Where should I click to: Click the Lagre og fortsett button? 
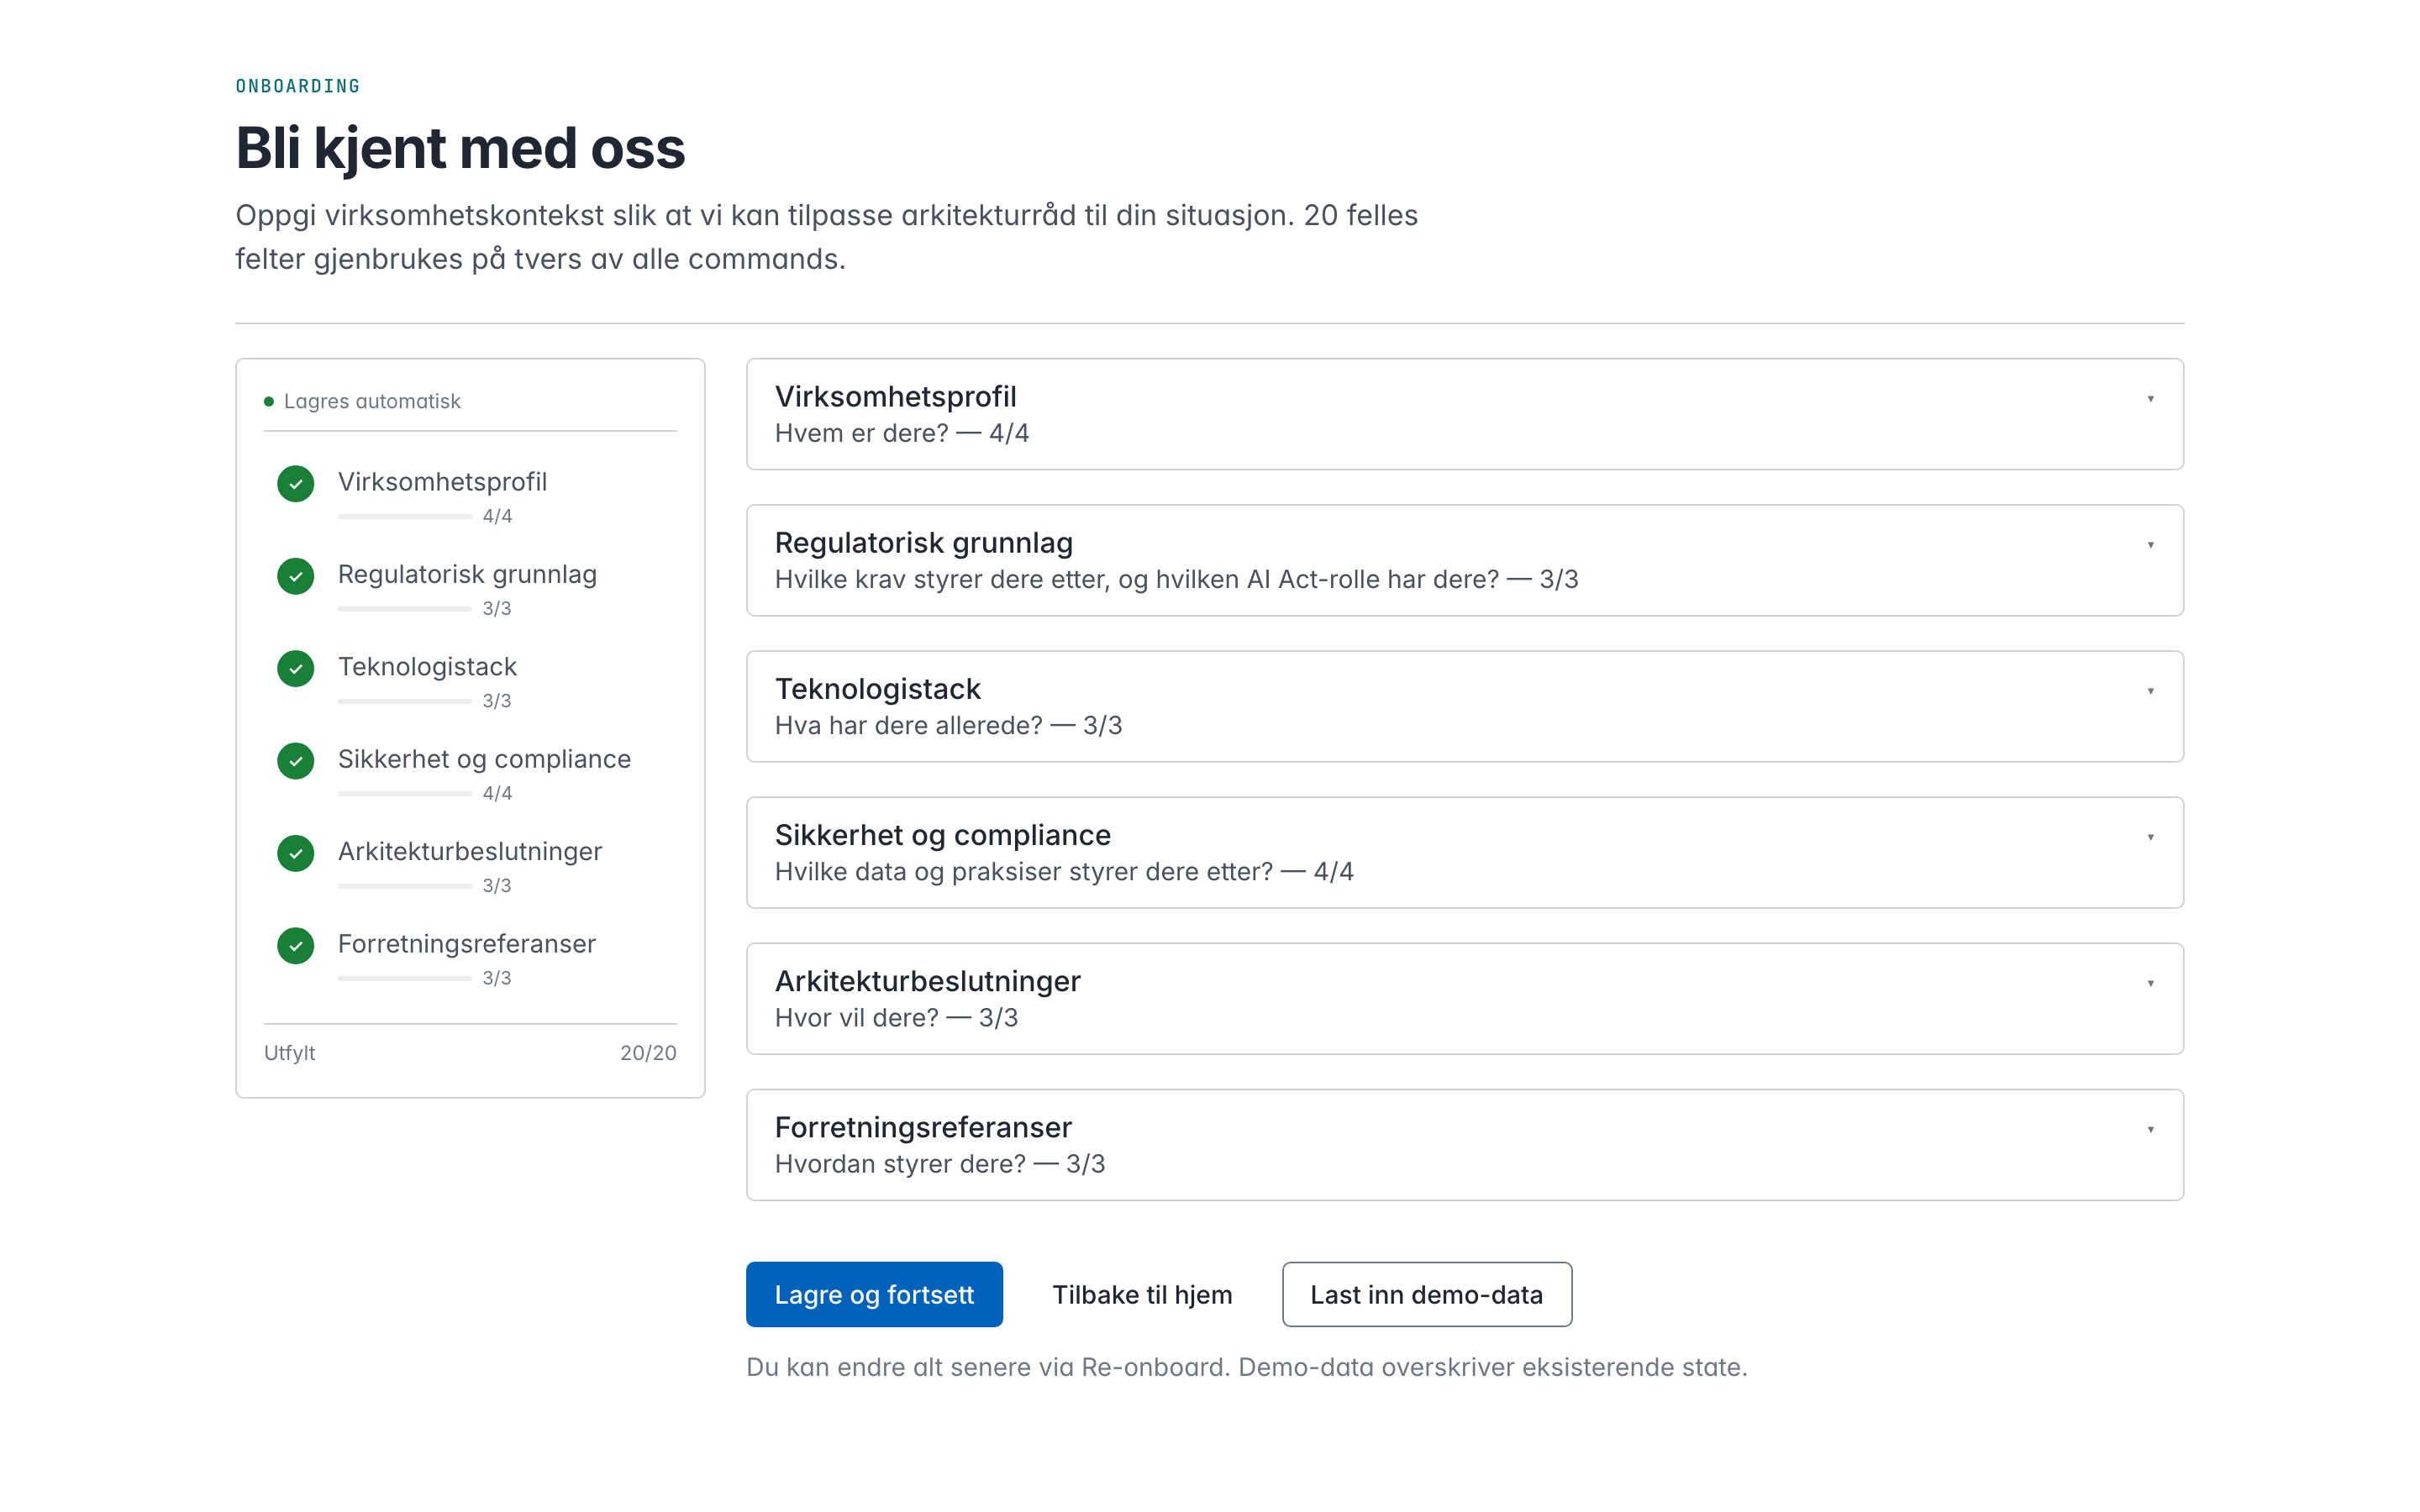point(874,1294)
